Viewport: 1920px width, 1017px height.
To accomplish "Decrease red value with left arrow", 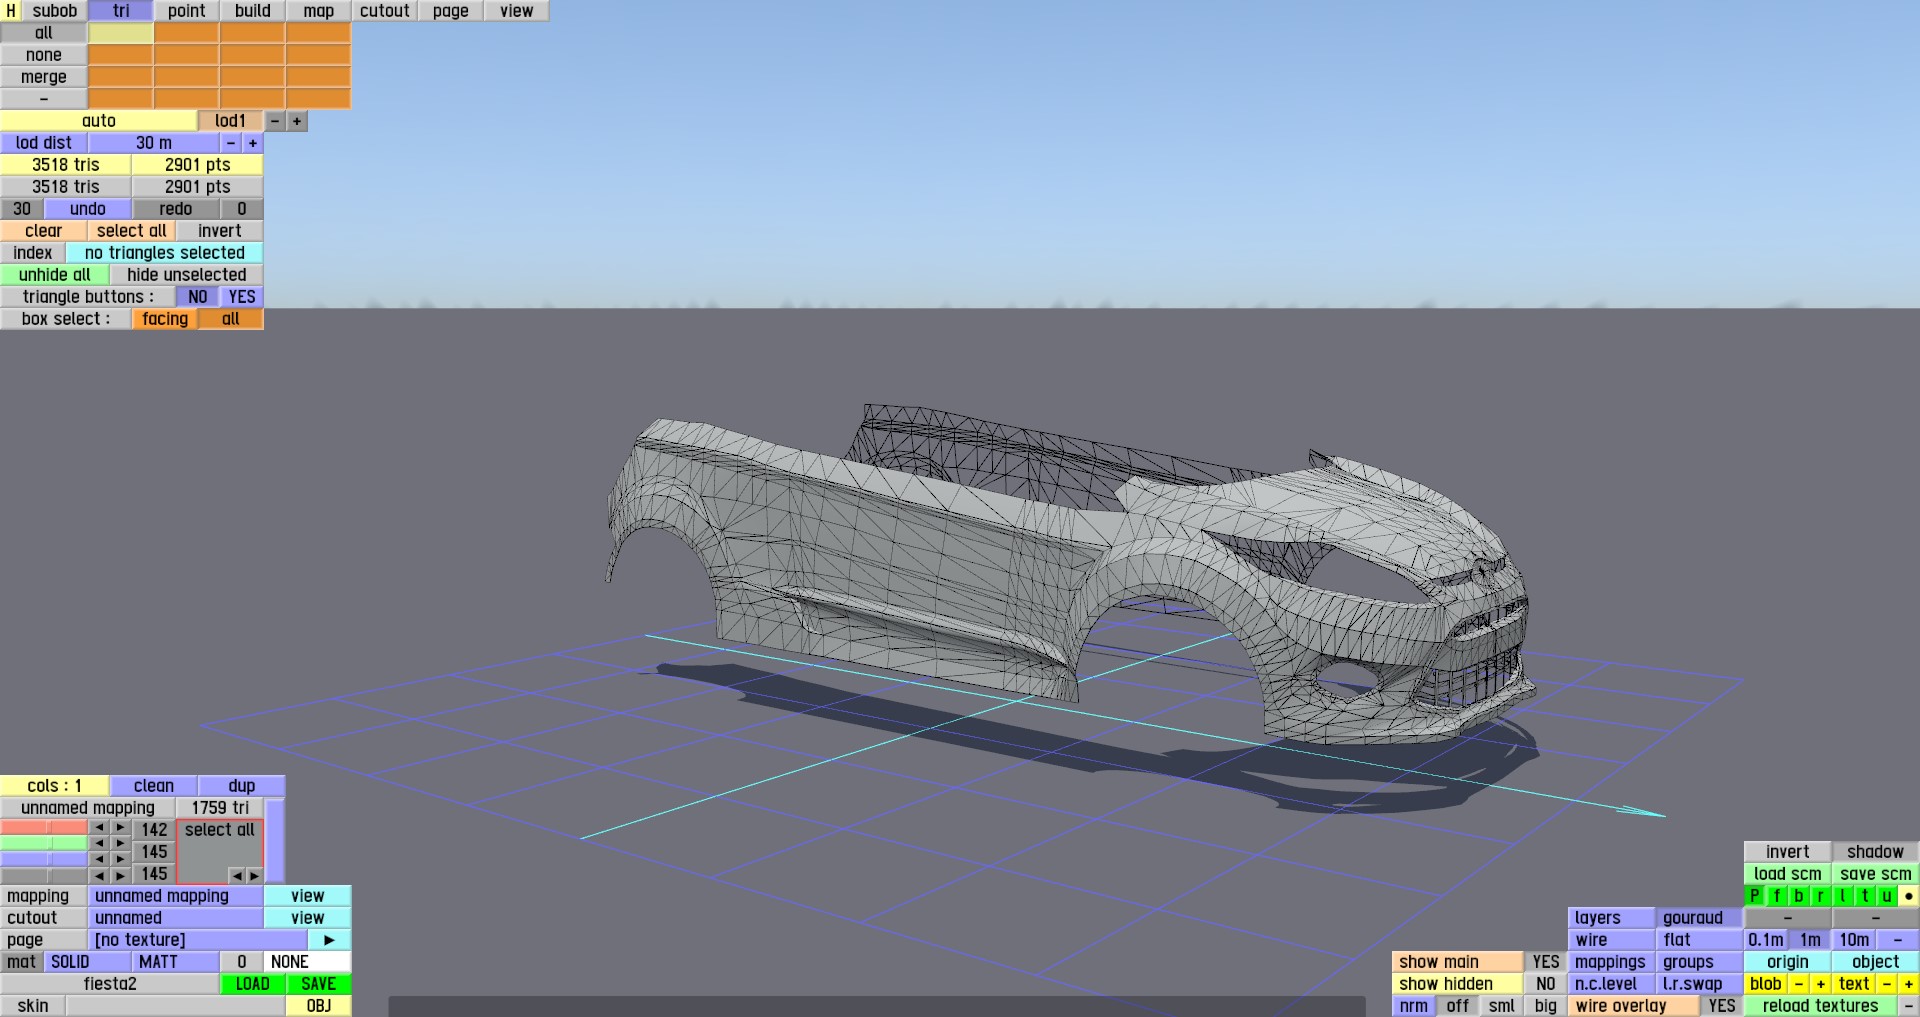I will (99, 828).
